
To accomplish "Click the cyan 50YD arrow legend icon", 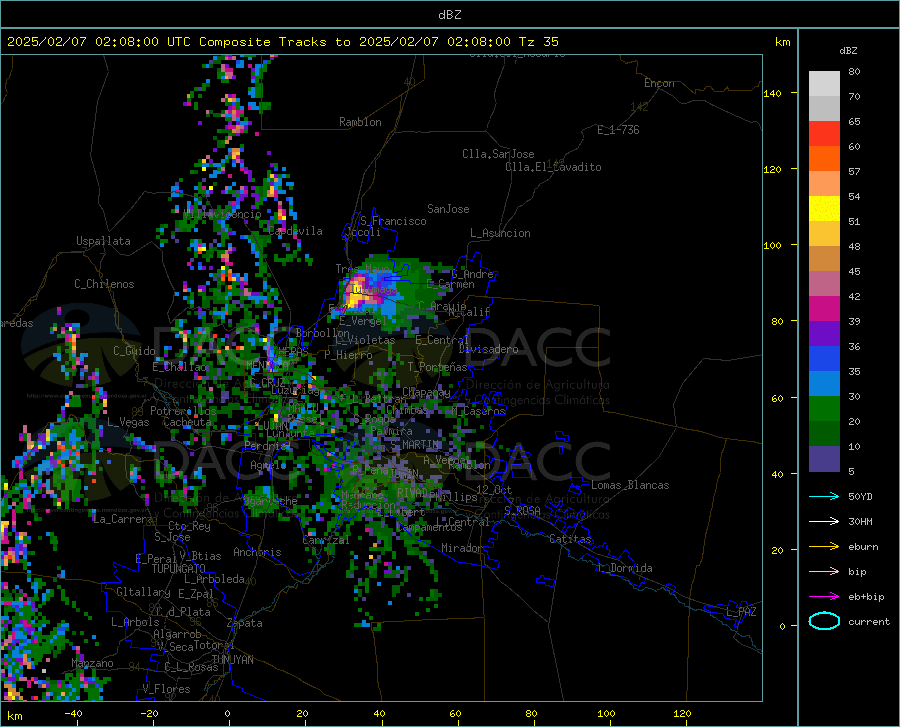I will click(824, 496).
